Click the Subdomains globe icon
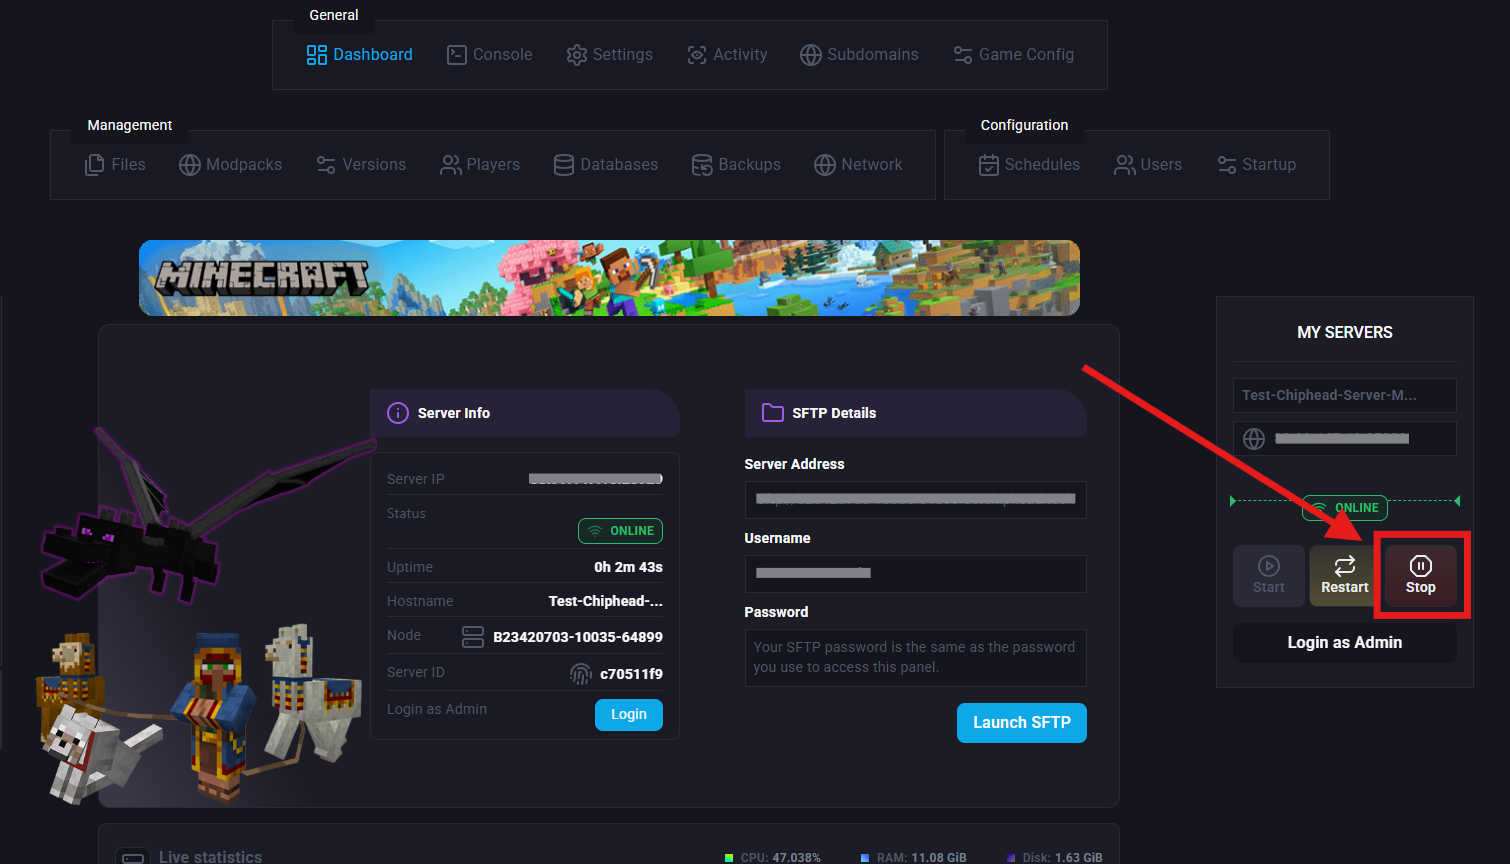Viewport: 1510px width, 864px height. (811, 55)
